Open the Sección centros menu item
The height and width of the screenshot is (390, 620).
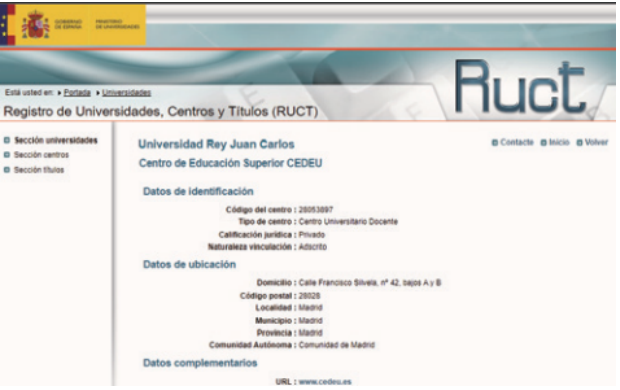click(41, 155)
